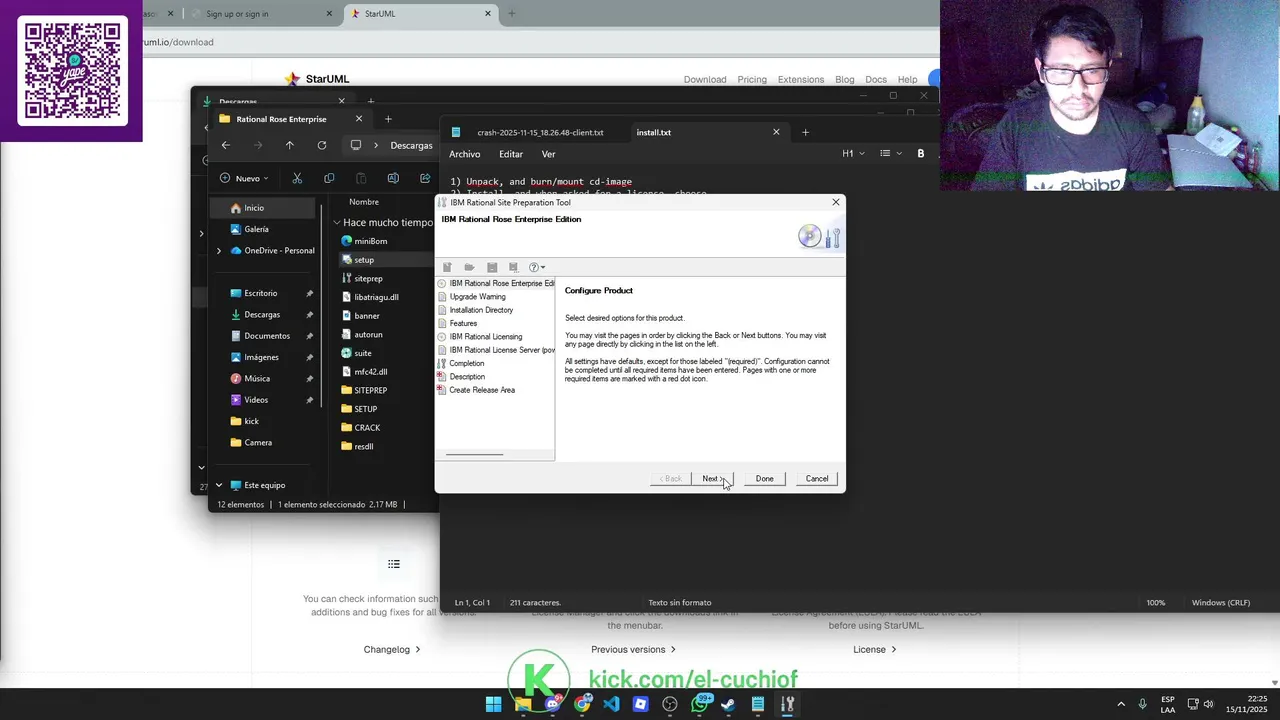This screenshot has height=720, width=1280.
Task: Switch to the install.txt tab in Notepad
Action: [x=654, y=132]
